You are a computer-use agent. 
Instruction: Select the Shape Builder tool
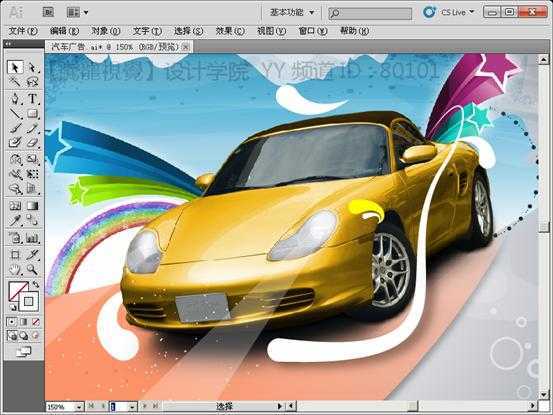click(15, 189)
